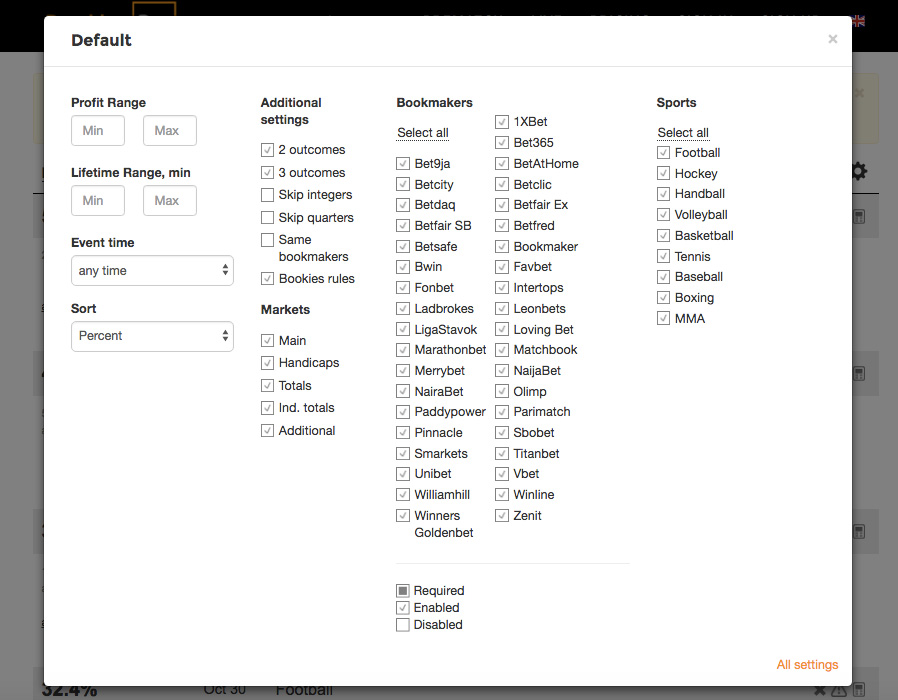Toggle the Required filter checkbox
This screenshot has width=898, height=700.
[x=403, y=591]
